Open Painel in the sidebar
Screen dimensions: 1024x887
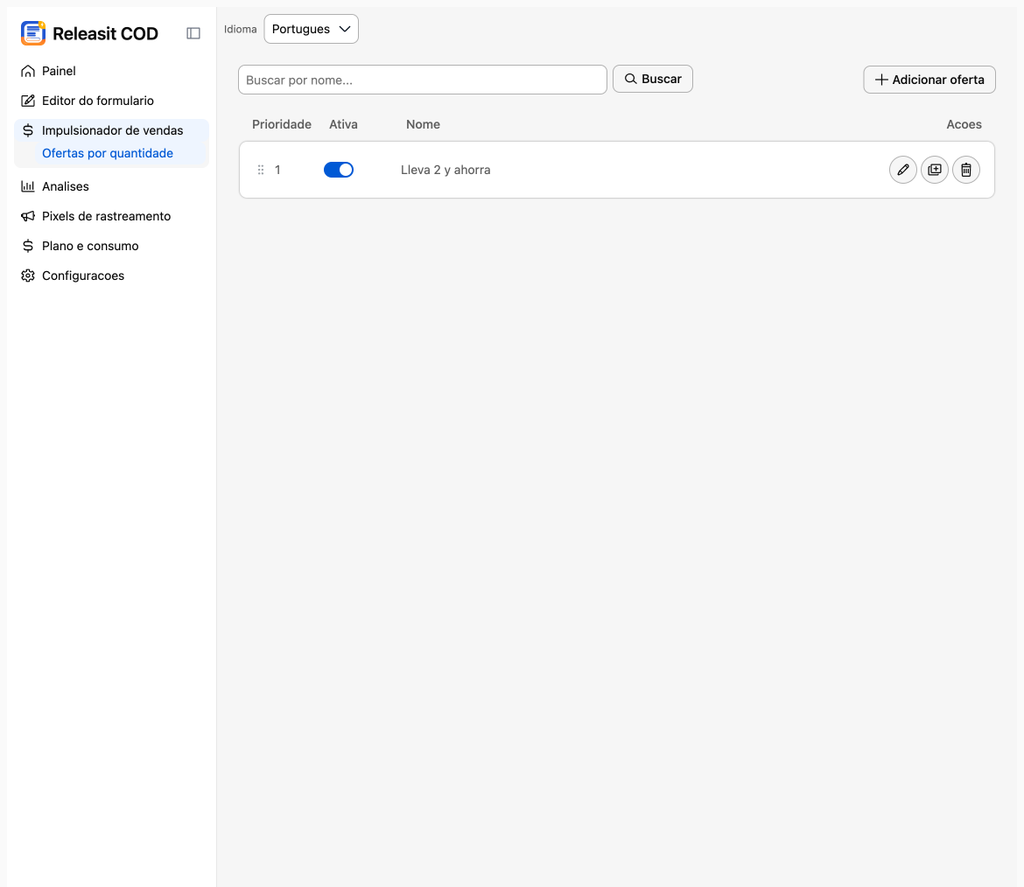coord(111,71)
